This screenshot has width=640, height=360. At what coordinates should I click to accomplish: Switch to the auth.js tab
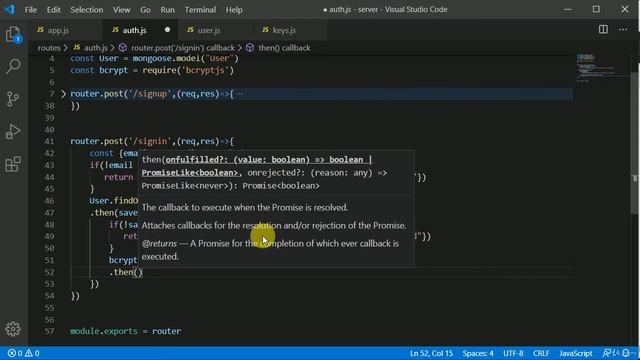click(x=135, y=30)
